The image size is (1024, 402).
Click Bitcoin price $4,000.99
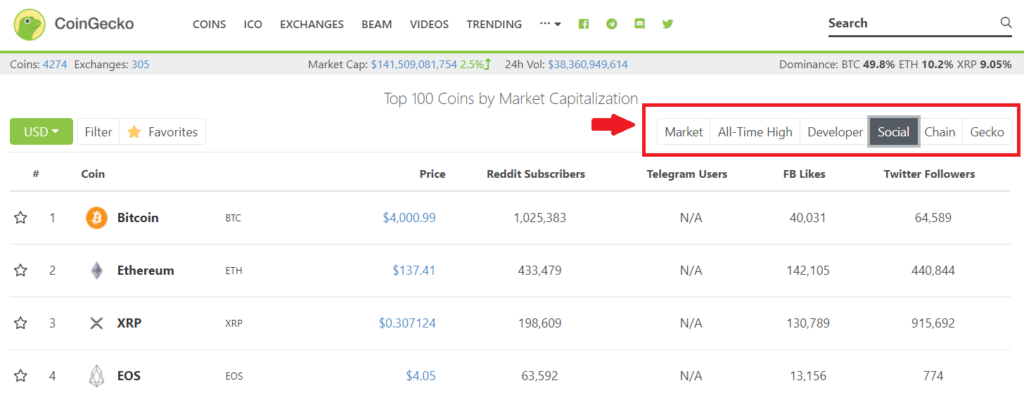[x=409, y=218]
